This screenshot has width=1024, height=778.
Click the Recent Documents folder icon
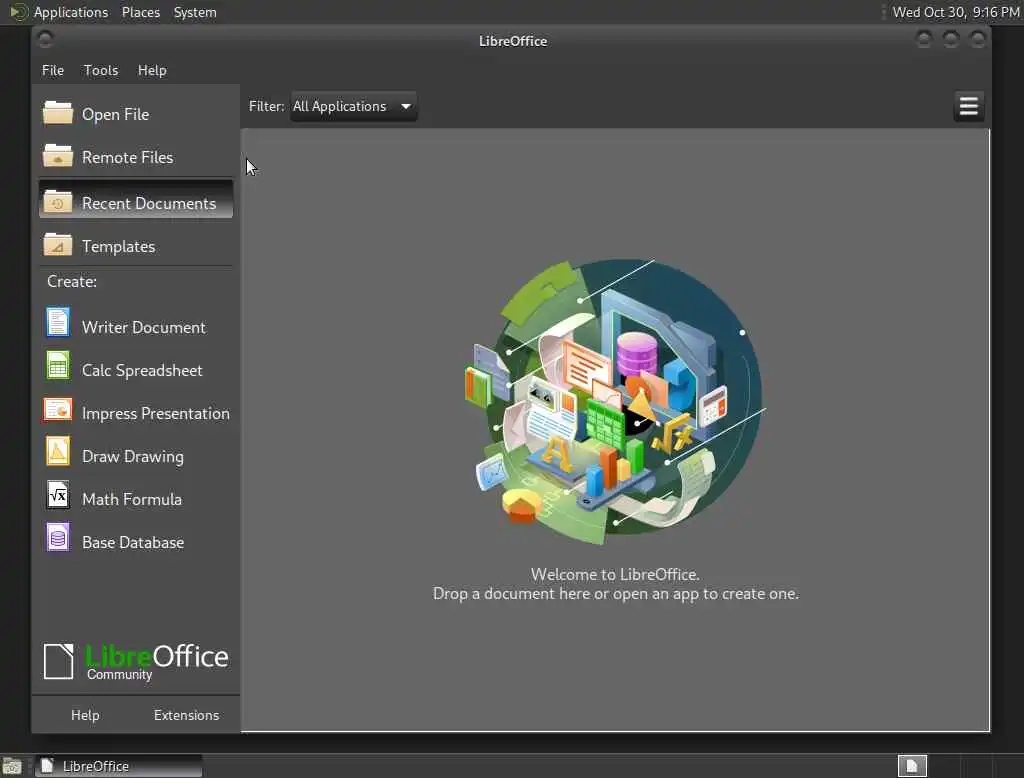click(57, 202)
